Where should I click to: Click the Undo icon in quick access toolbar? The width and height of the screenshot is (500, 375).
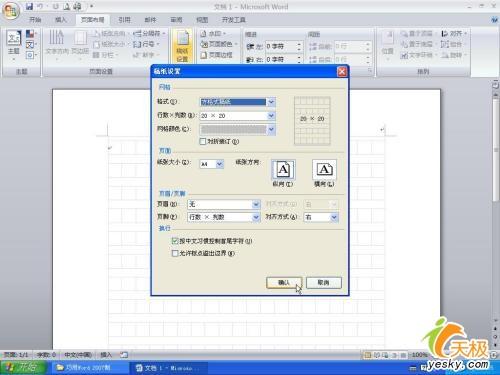point(40,6)
